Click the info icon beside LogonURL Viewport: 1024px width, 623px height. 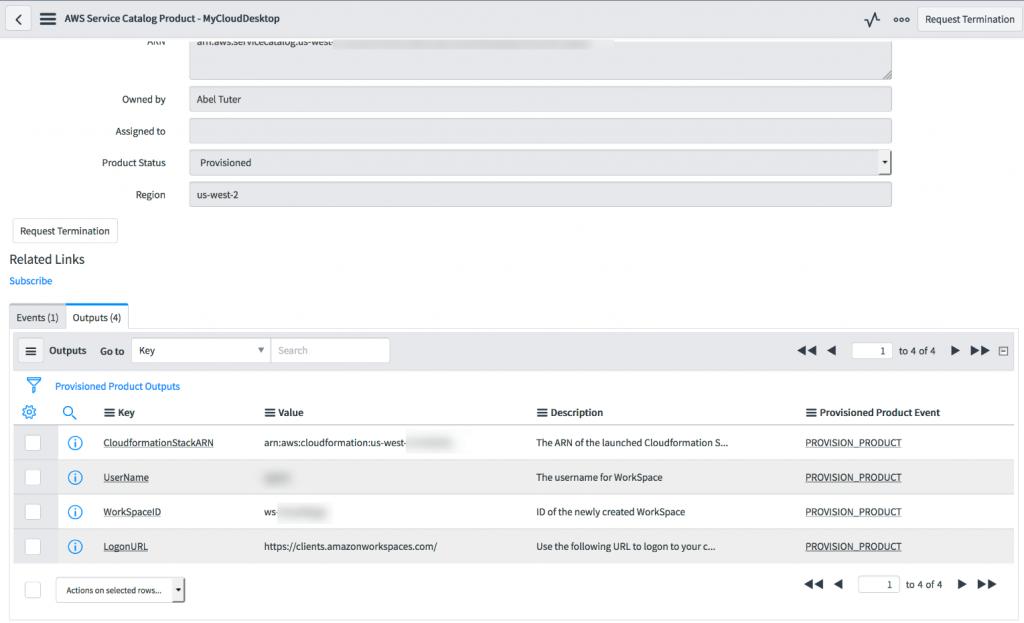75,546
